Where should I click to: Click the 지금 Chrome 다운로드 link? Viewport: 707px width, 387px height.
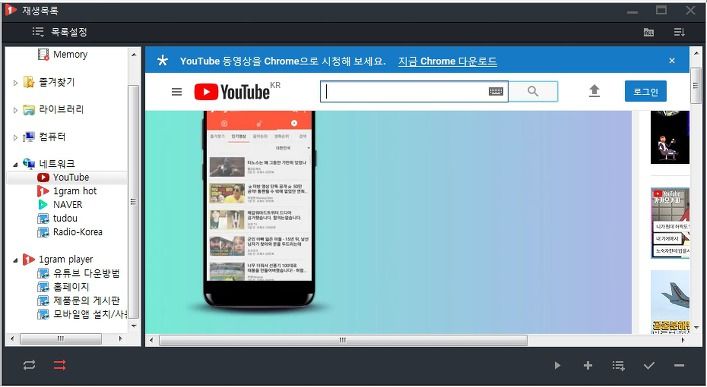(447, 61)
